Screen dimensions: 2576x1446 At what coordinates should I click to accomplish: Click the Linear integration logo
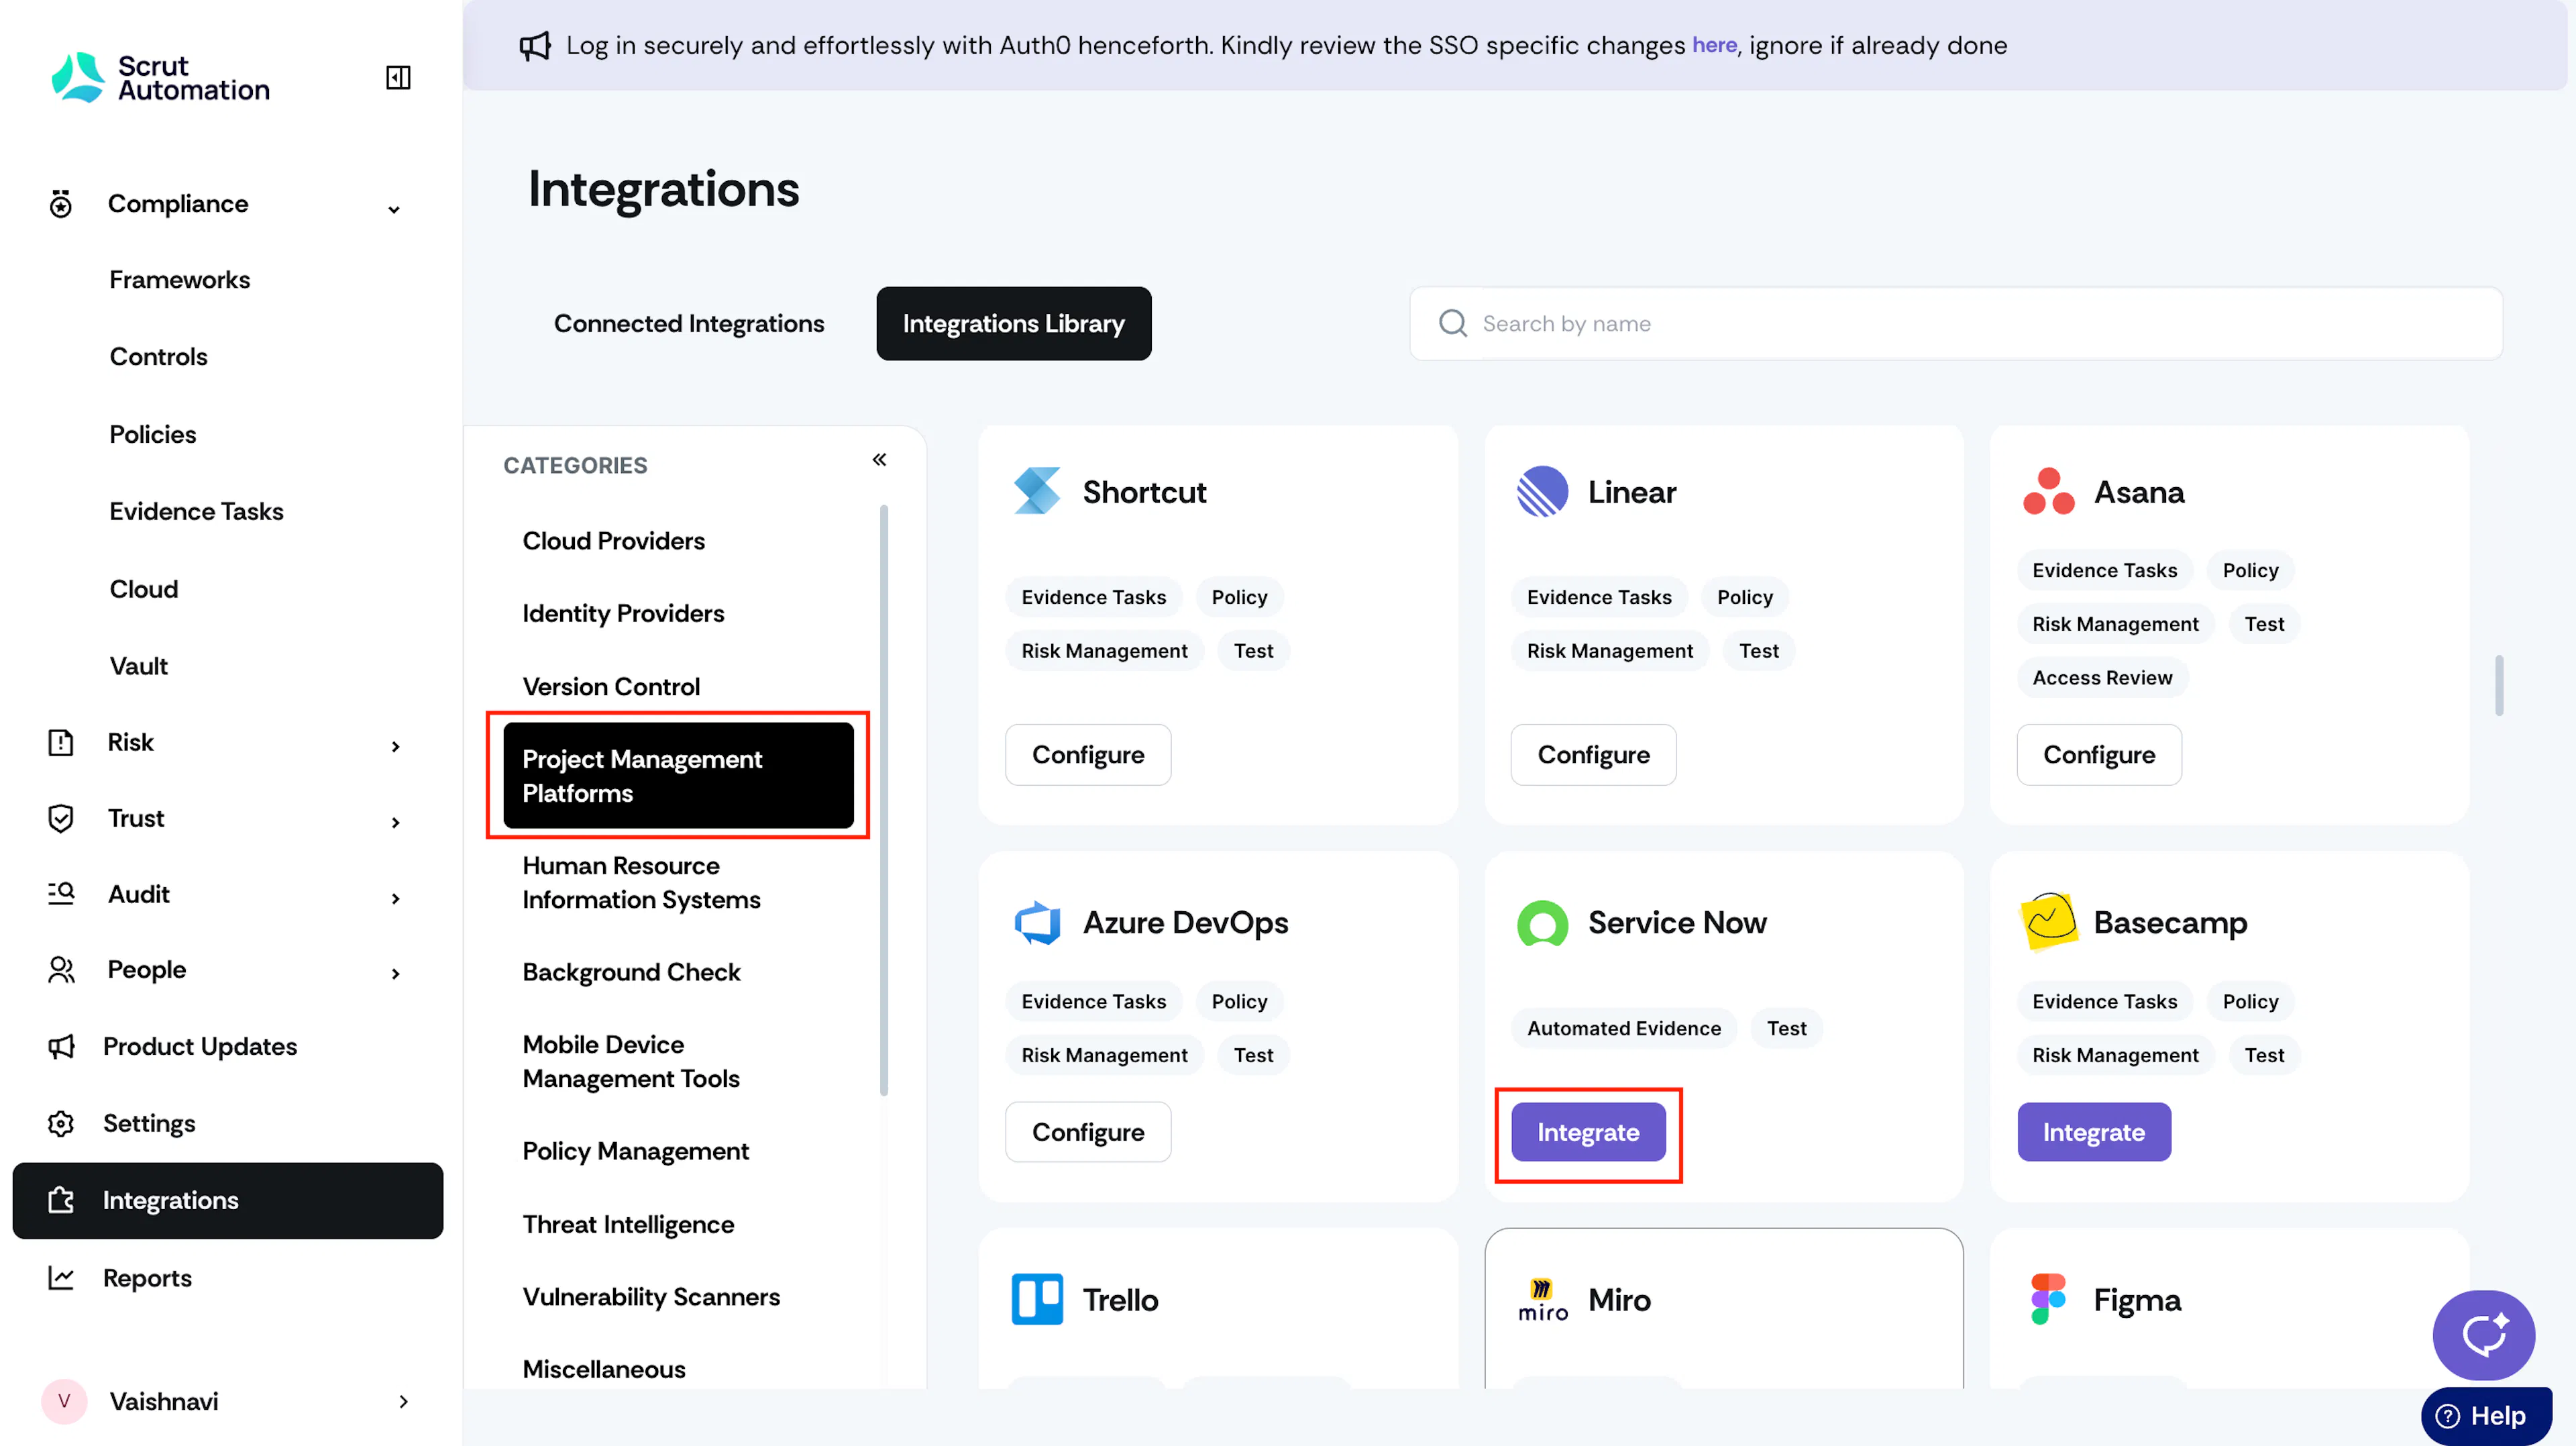tap(1542, 491)
